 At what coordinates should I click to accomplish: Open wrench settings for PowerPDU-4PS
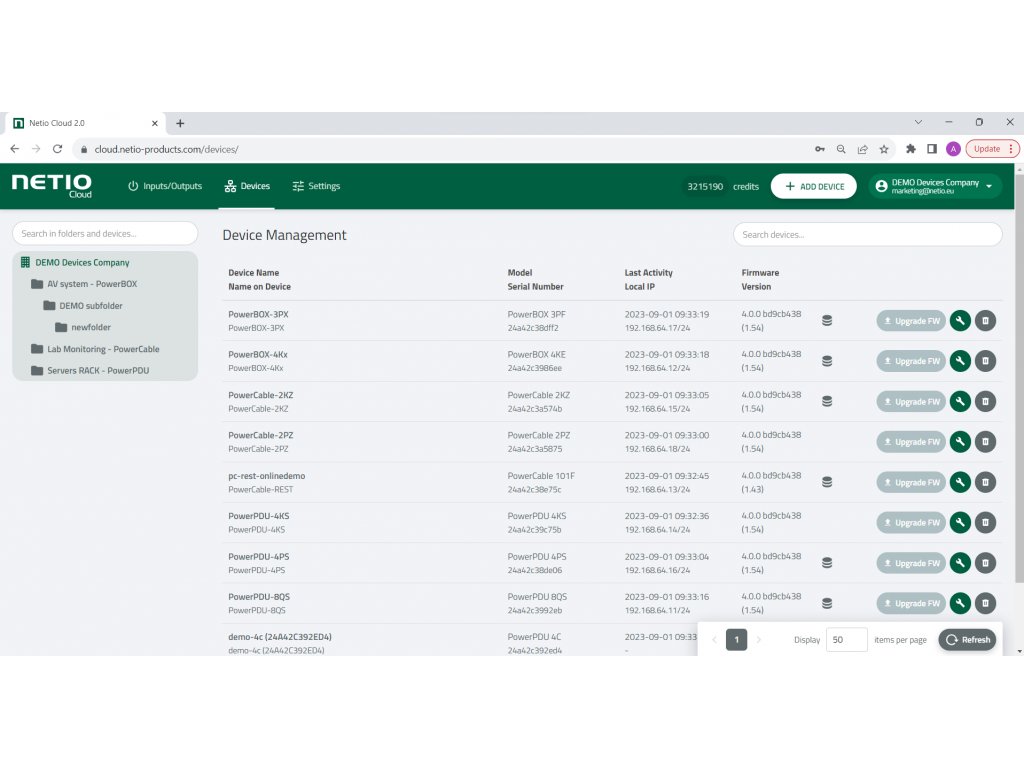tap(960, 563)
